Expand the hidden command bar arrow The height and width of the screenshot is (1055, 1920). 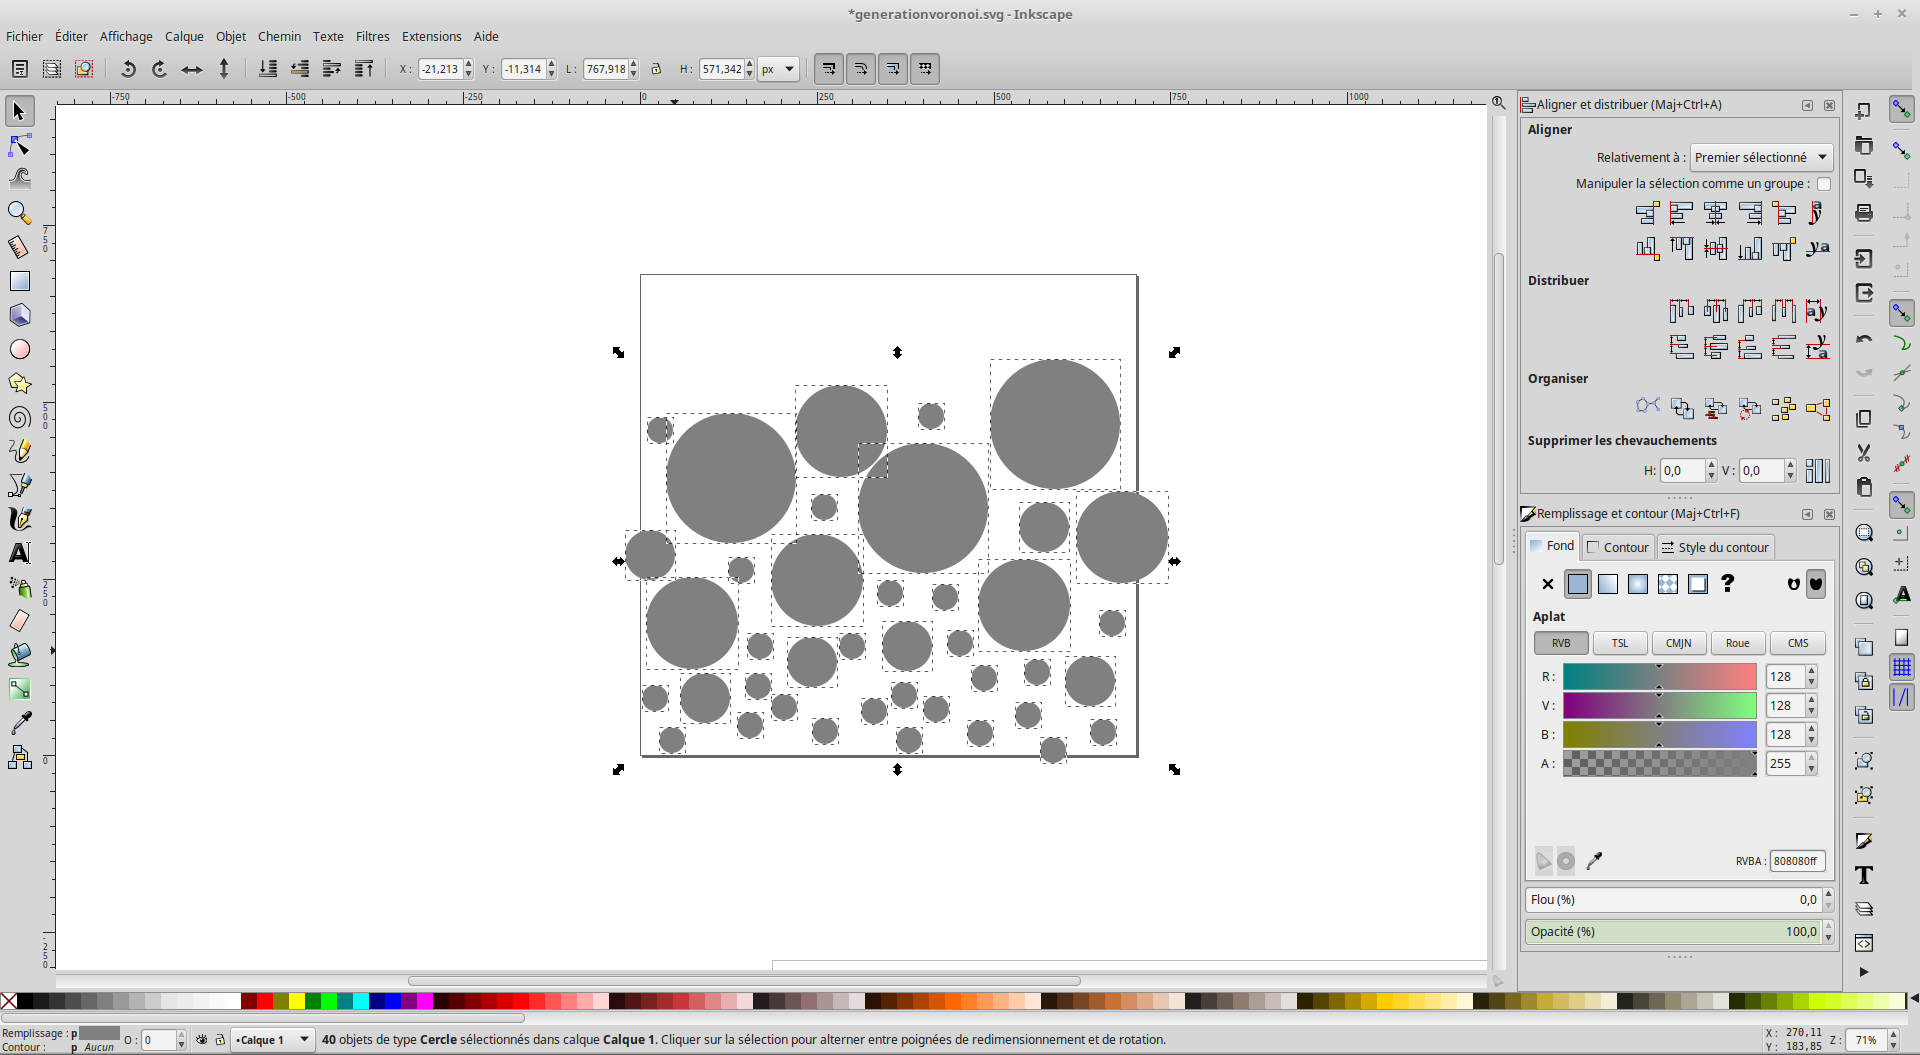click(1864, 972)
